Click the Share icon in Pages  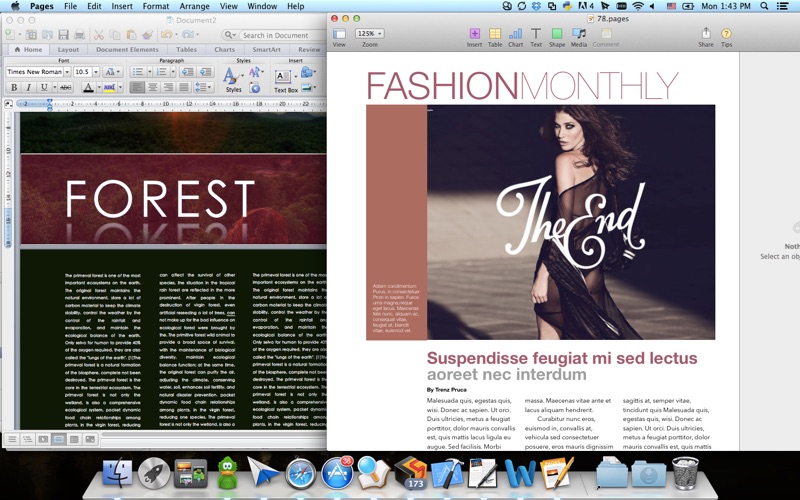click(706, 33)
